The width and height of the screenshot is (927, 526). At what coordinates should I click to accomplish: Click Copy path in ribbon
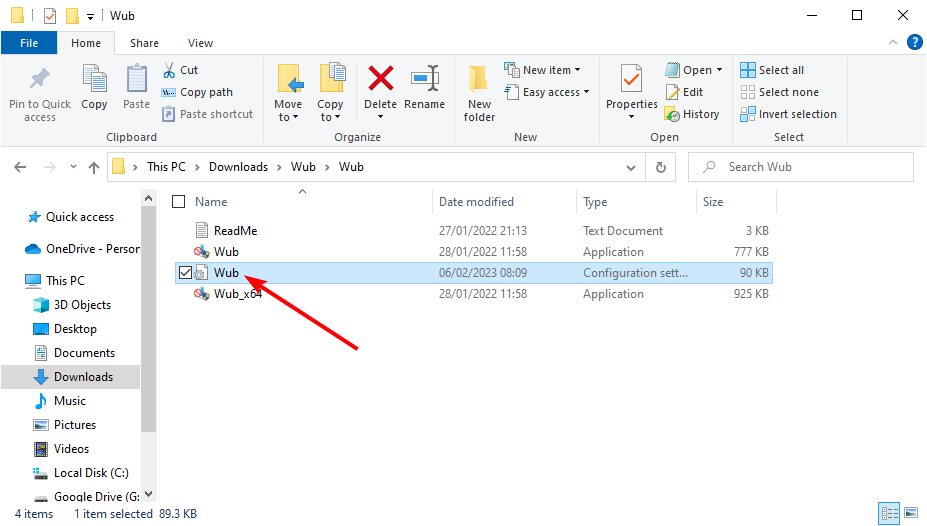point(197,92)
